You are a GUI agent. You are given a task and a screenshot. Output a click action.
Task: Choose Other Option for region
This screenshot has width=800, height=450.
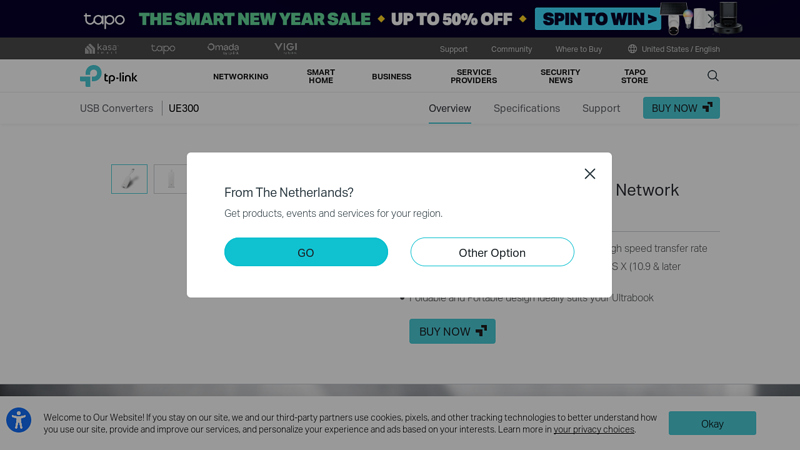click(x=492, y=252)
